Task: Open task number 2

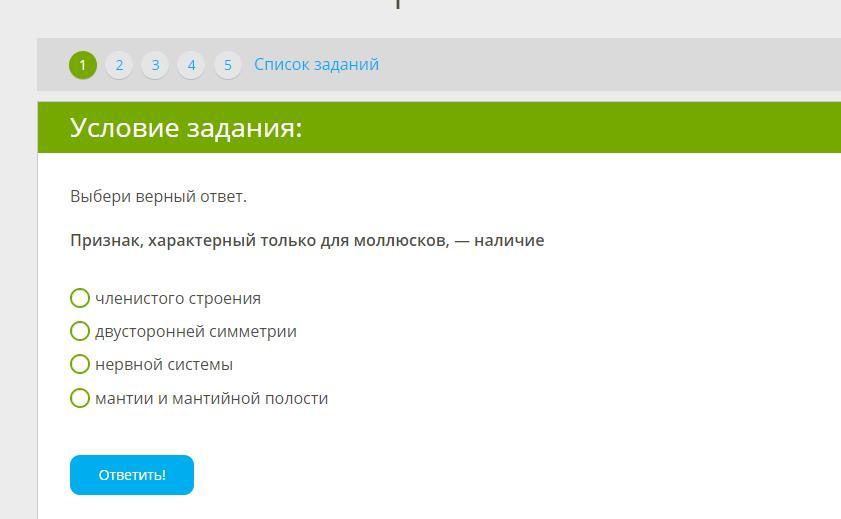Action: tap(119, 65)
